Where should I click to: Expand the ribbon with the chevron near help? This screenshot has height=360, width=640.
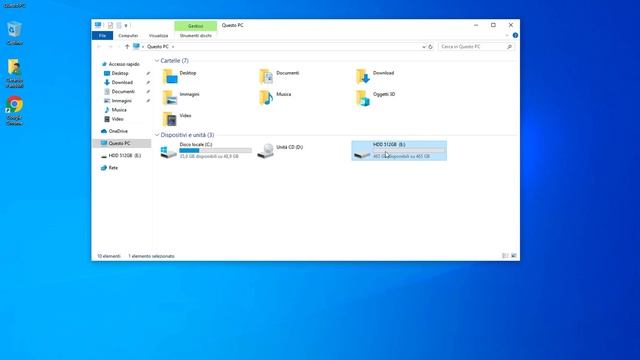click(507, 36)
